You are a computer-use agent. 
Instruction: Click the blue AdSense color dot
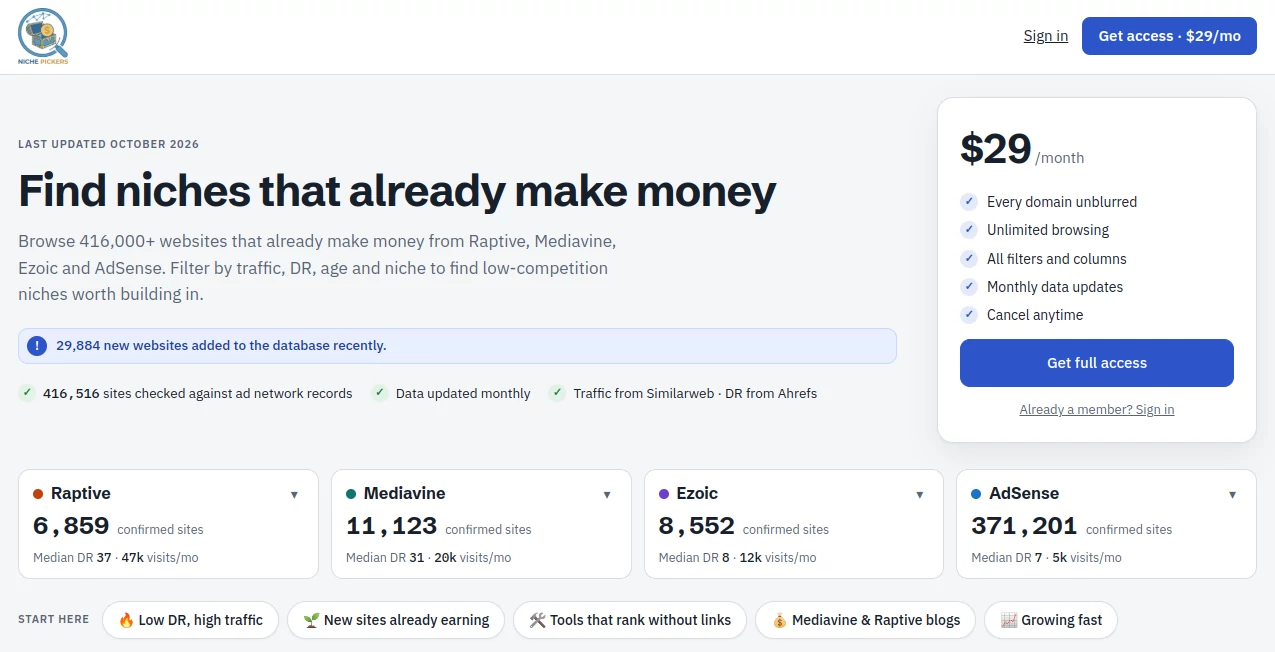(976, 494)
